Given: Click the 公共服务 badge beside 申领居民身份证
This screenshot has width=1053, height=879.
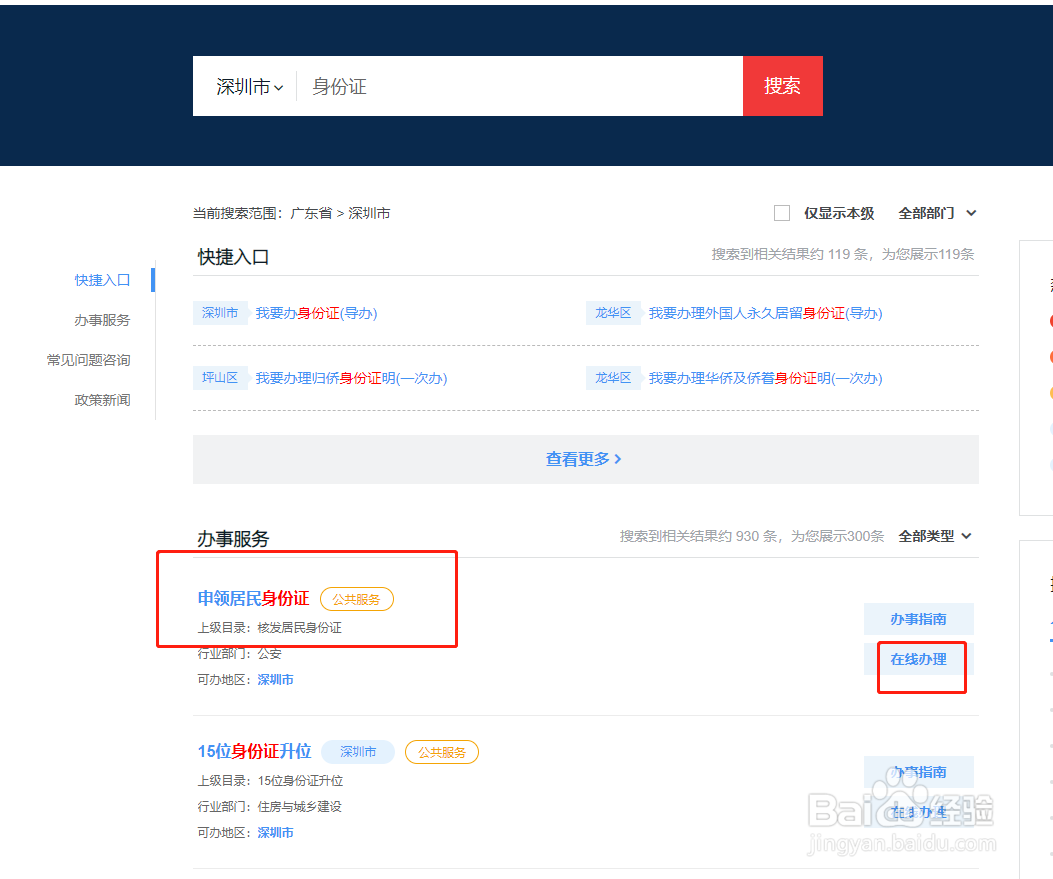Looking at the screenshot, I should point(356,599).
